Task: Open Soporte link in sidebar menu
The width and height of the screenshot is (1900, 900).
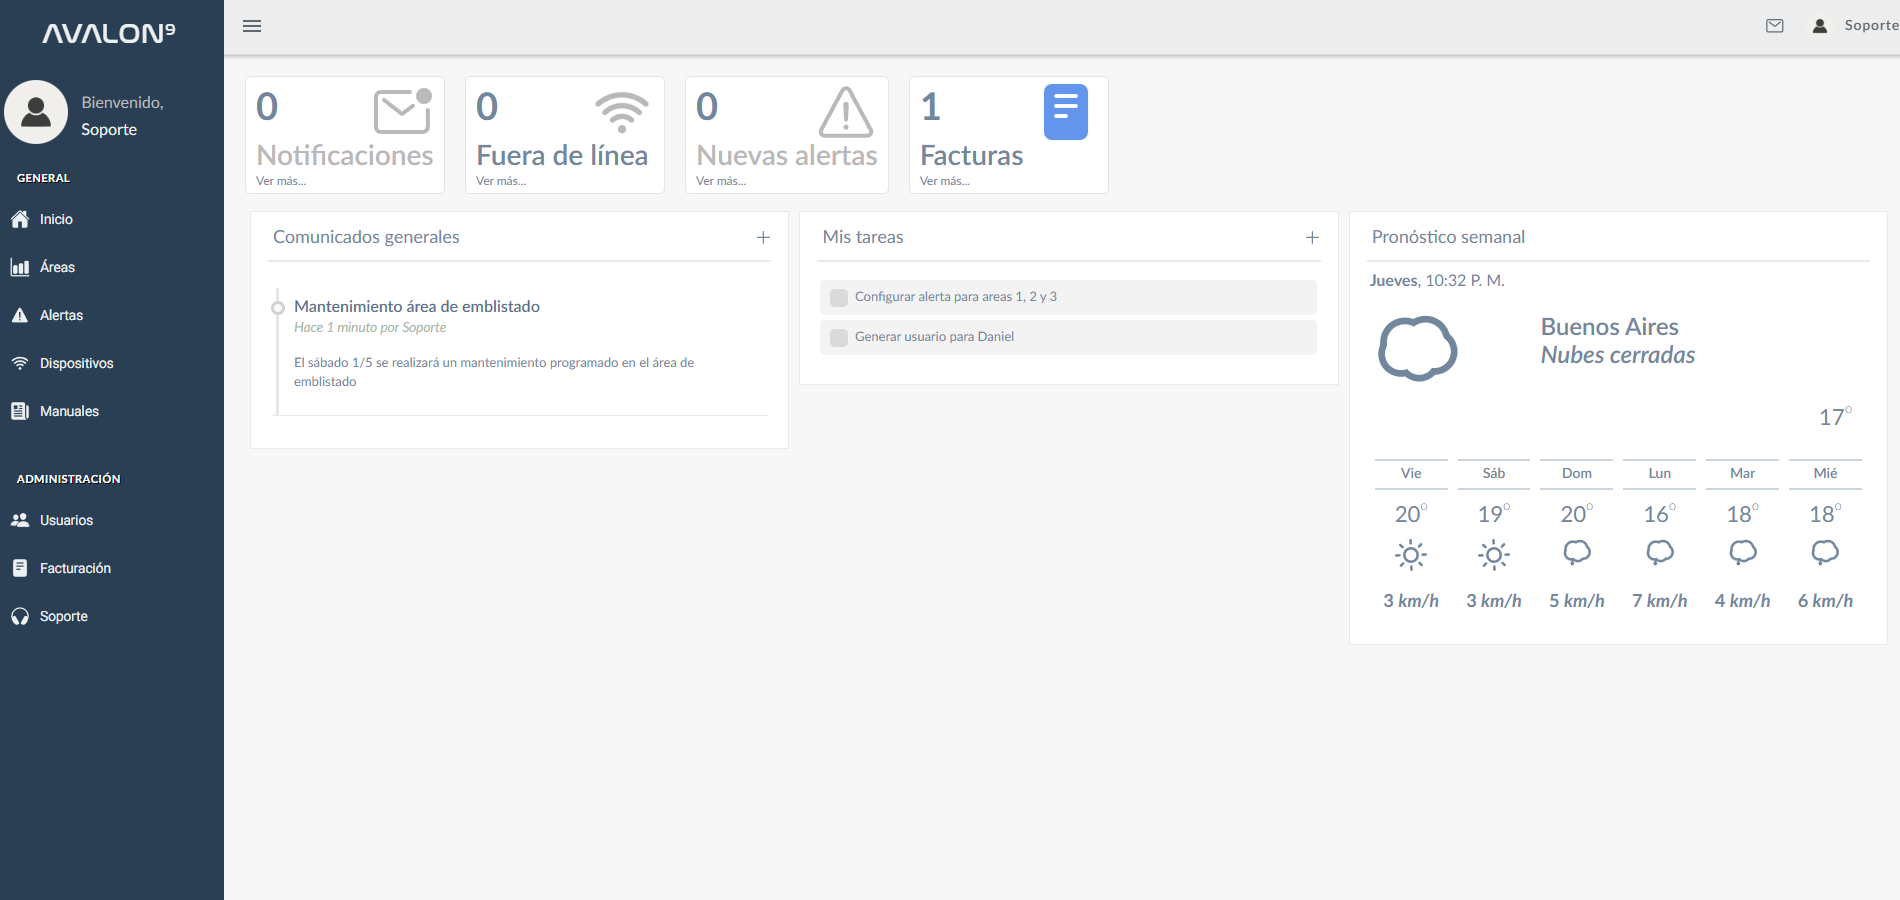Action: [x=64, y=616]
